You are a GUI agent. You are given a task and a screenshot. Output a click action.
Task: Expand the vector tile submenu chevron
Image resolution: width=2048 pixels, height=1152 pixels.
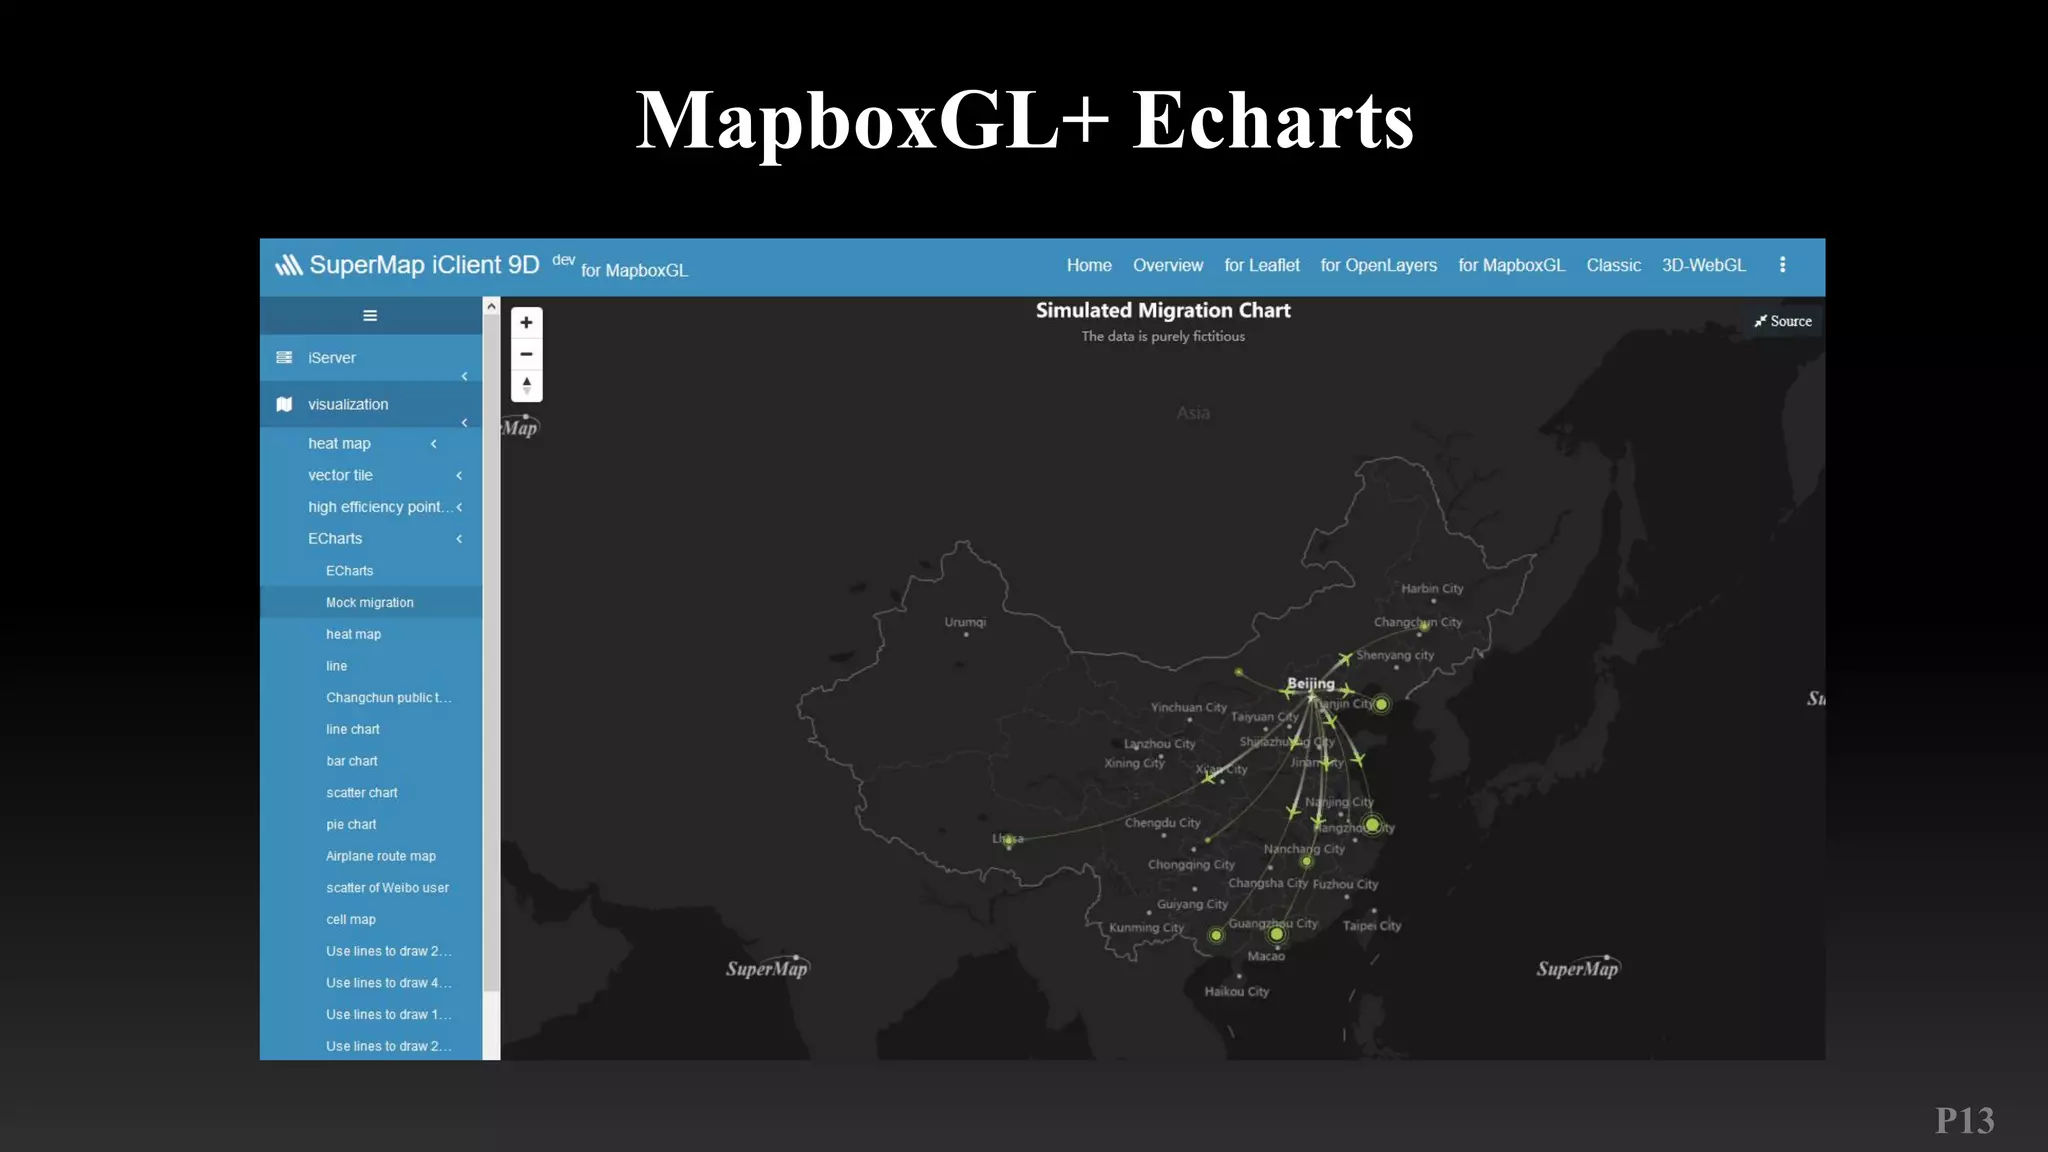(459, 476)
